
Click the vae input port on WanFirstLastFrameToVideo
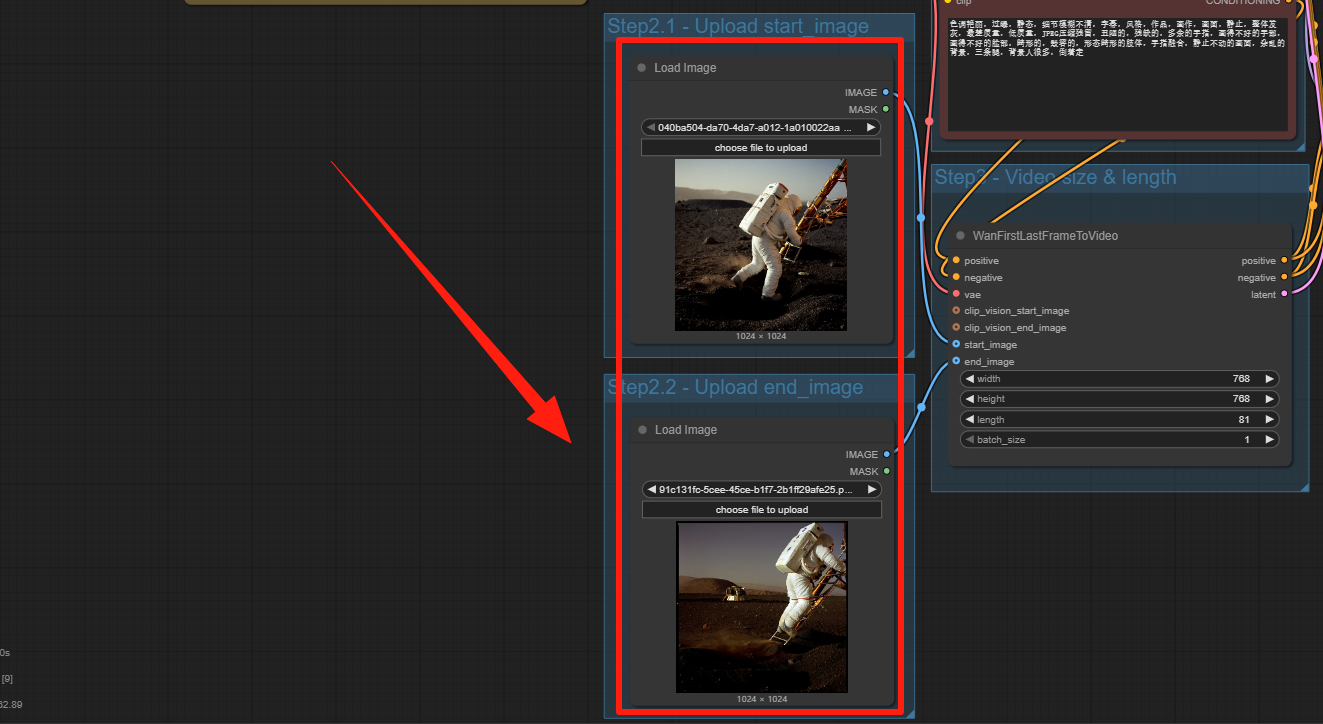956,294
